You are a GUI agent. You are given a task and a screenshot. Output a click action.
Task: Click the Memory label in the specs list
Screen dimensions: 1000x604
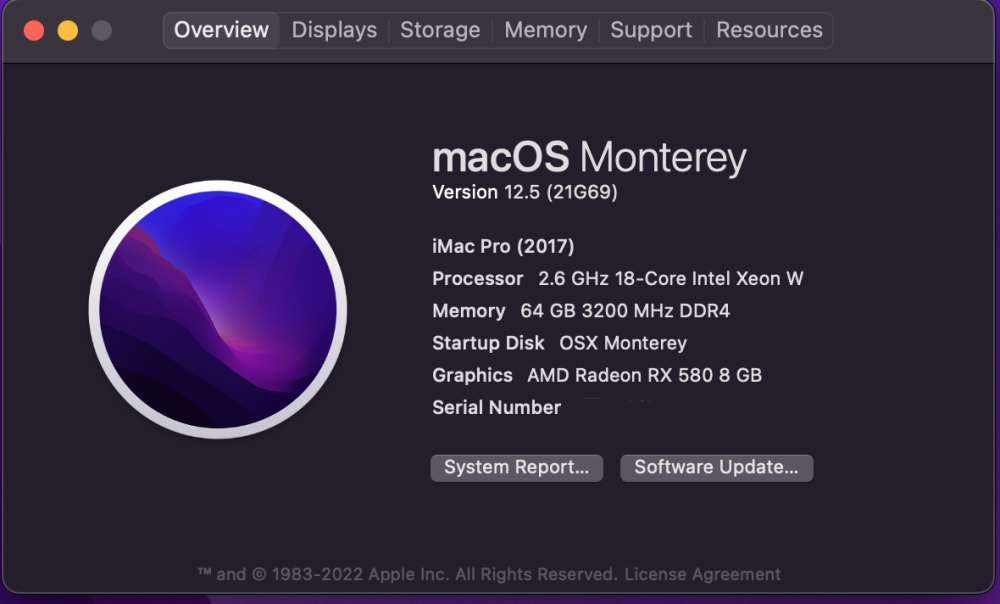[x=469, y=311]
